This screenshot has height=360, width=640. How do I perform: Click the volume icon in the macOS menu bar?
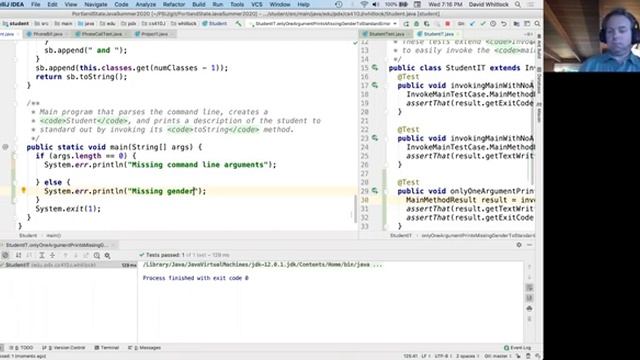376,4
